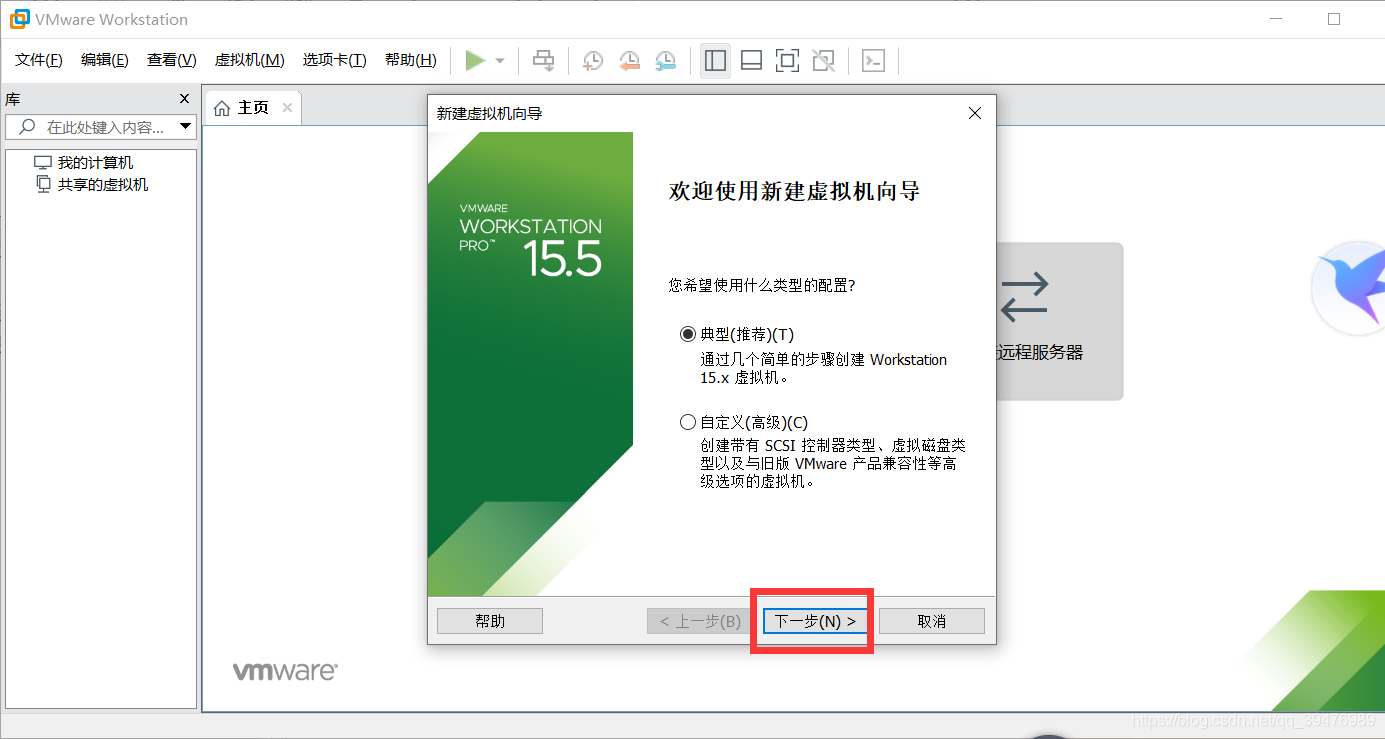Image resolution: width=1385 pixels, height=739 pixels.
Task: Toggle the thumbnail bar view icon
Action: point(751,61)
